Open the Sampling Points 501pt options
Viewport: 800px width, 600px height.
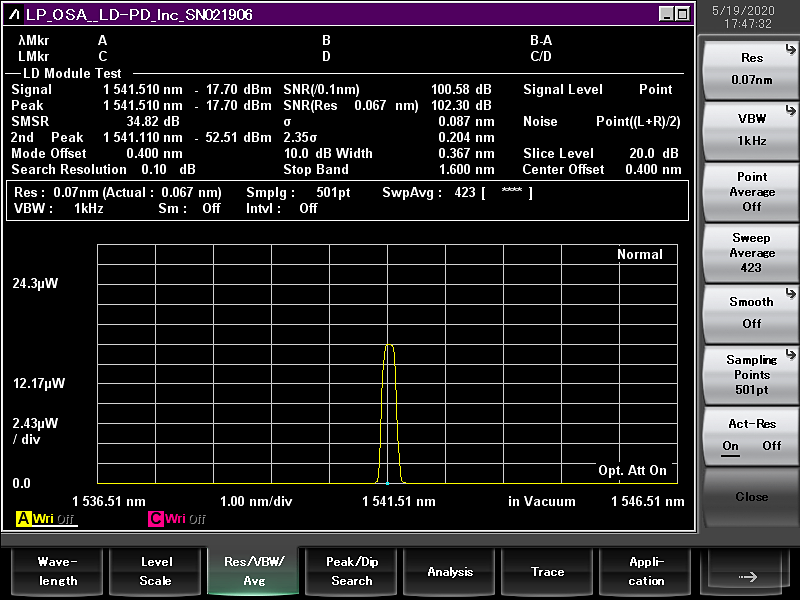751,374
